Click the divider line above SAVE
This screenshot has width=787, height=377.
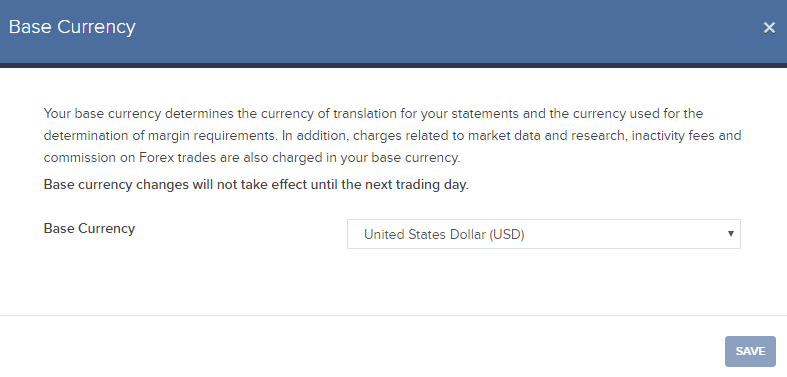(394, 315)
